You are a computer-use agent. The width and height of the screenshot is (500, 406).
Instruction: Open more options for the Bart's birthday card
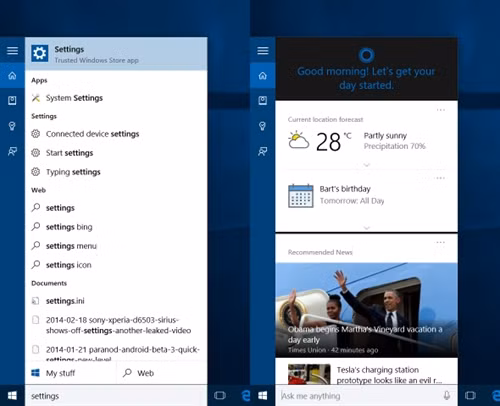pyautogui.click(x=441, y=178)
